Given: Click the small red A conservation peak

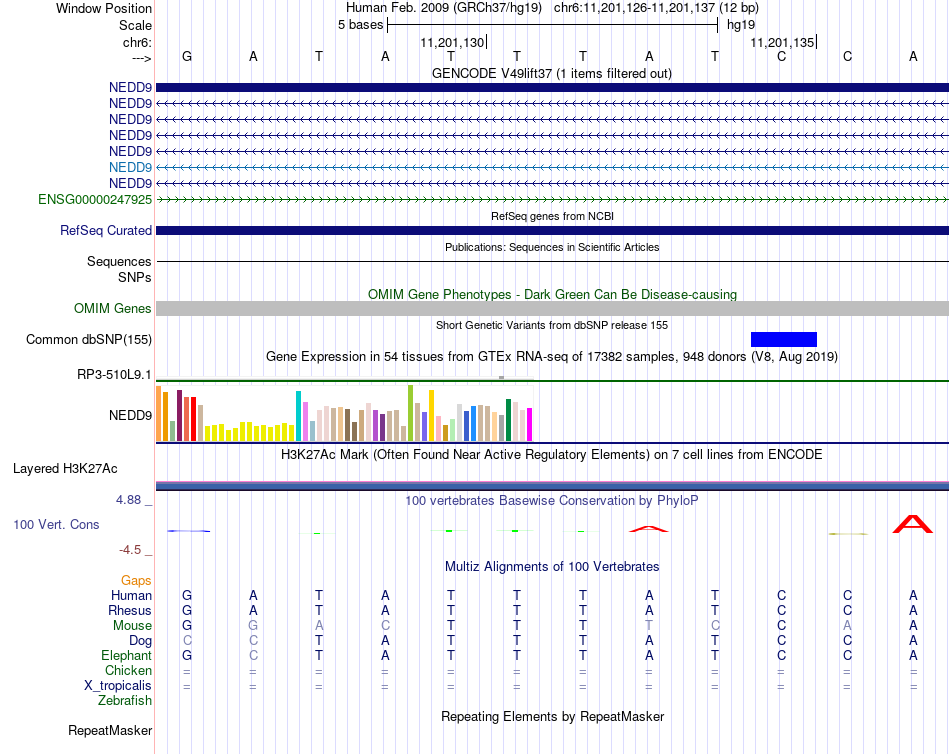Looking at the screenshot, I should 649,529.
